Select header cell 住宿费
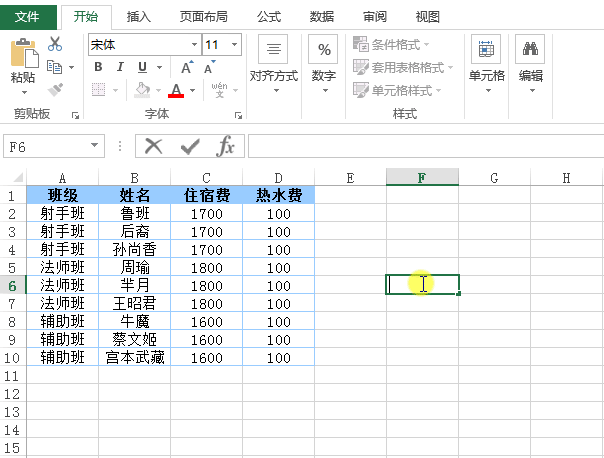The image size is (604, 458). click(x=206, y=195)
